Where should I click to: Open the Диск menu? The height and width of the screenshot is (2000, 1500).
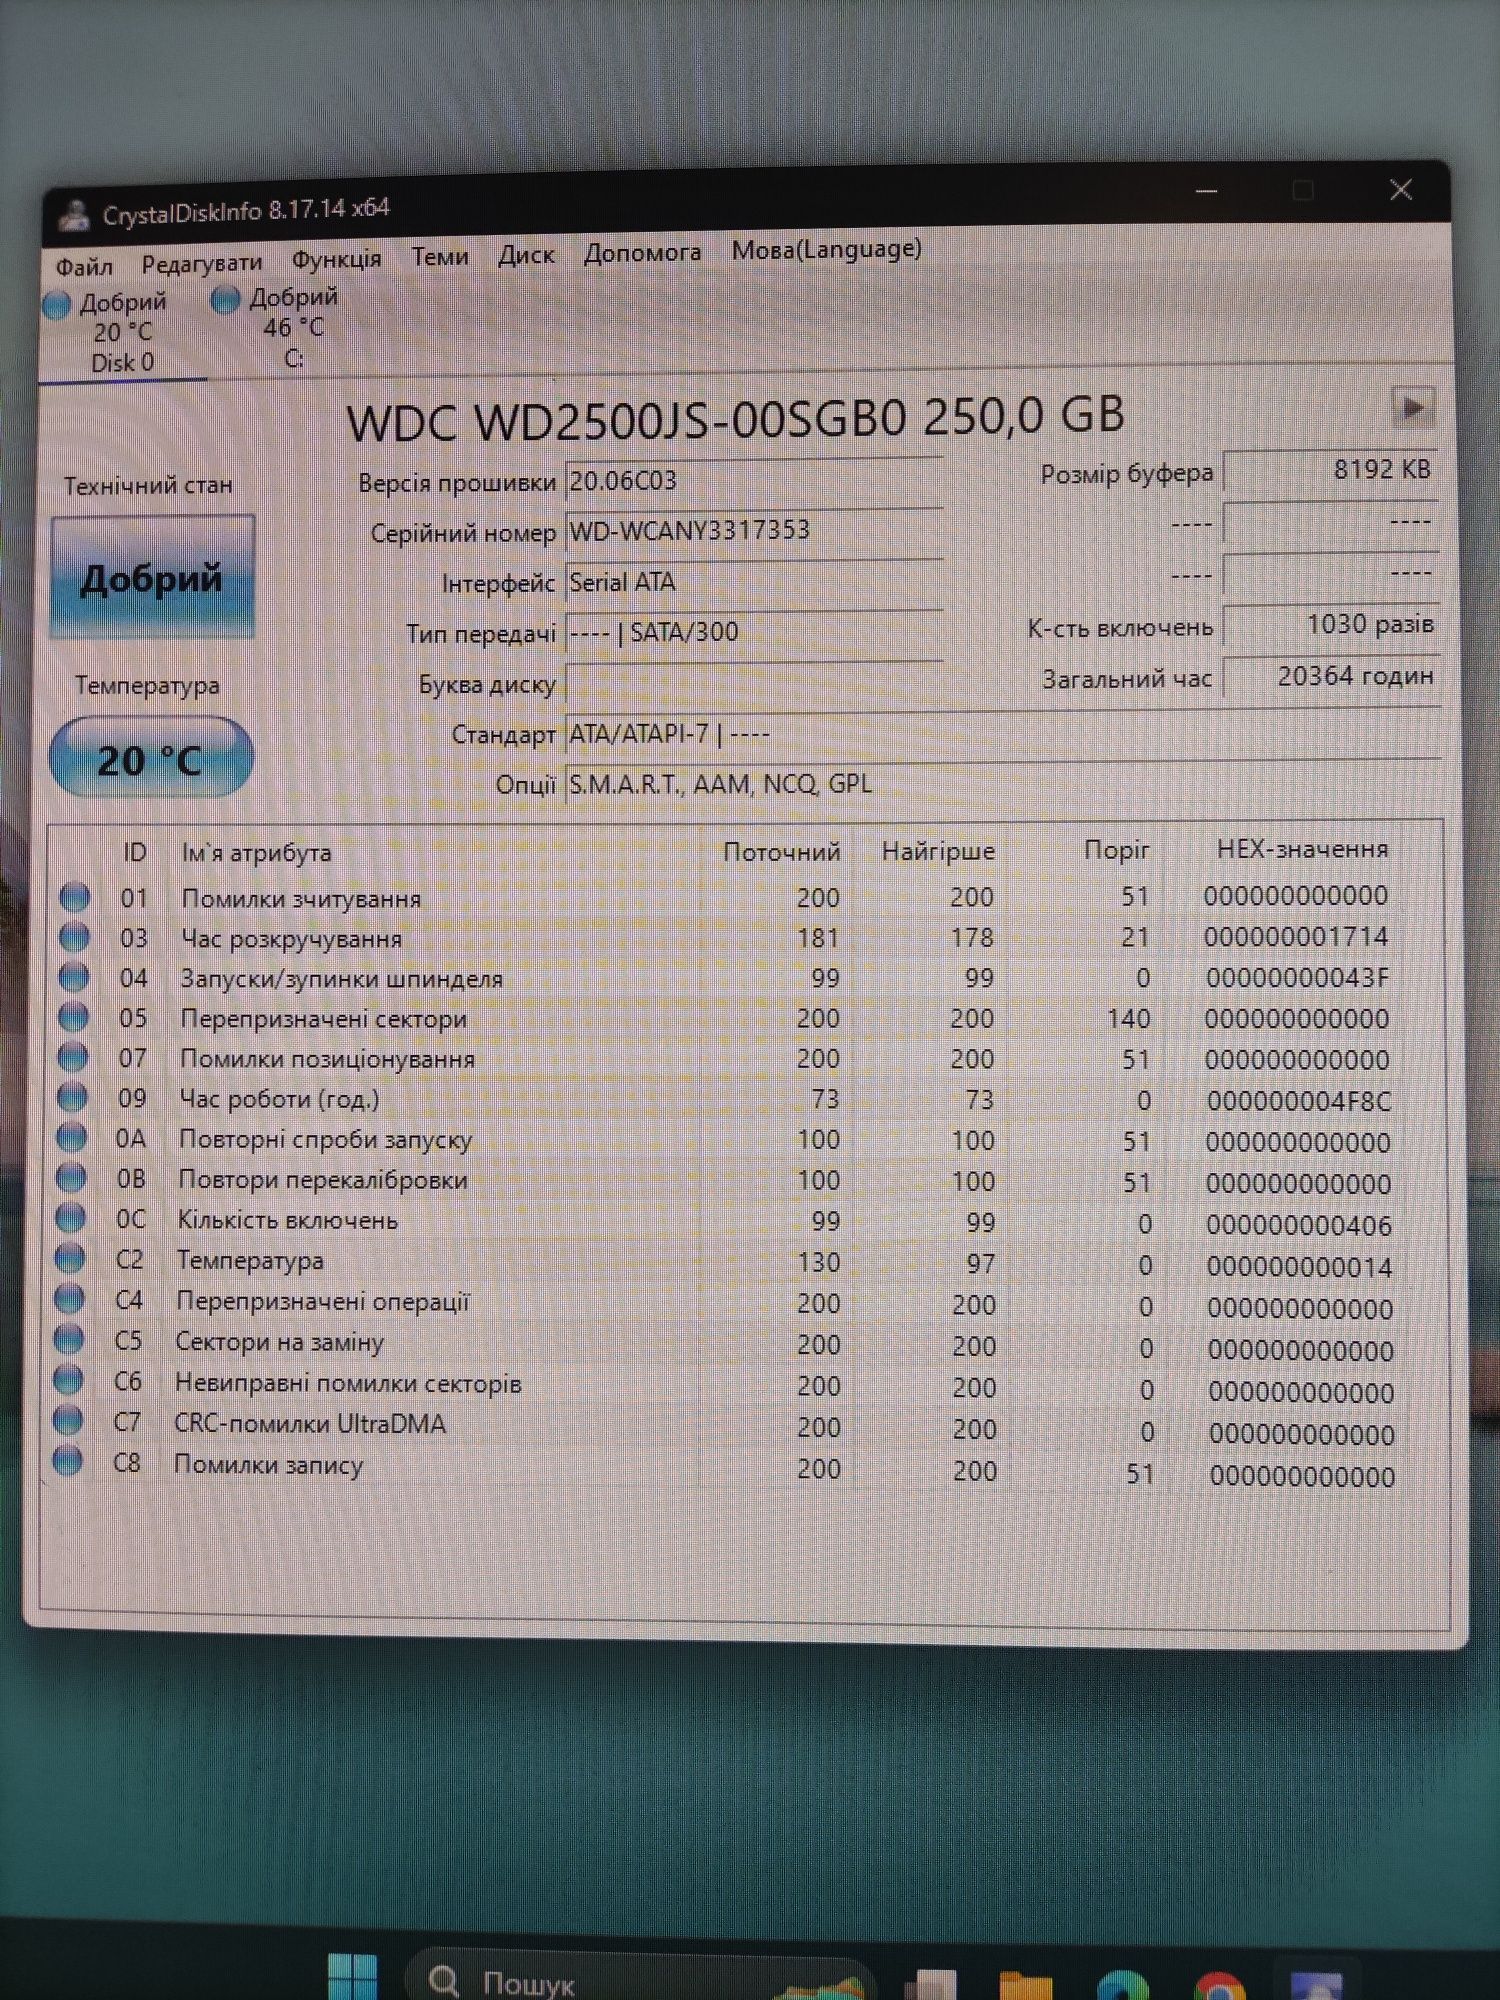526,255
